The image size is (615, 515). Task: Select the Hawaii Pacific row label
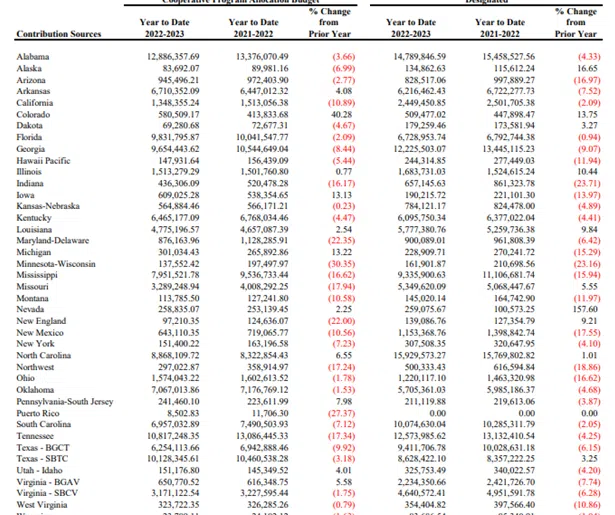[x=43, y=161]
